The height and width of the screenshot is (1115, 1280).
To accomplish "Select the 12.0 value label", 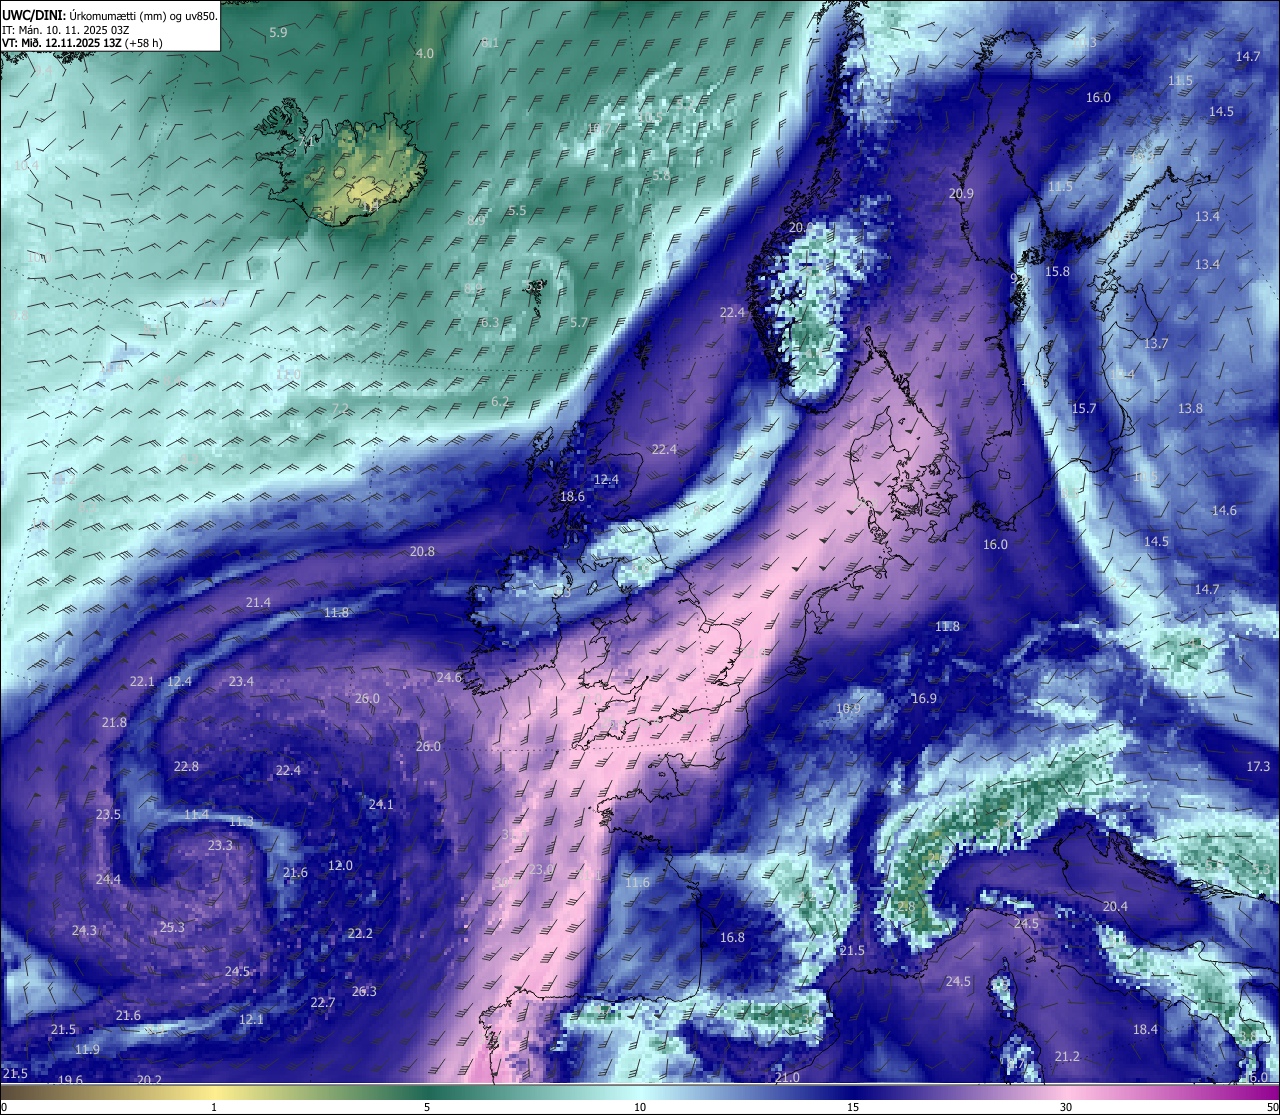I will click(340, 866).
